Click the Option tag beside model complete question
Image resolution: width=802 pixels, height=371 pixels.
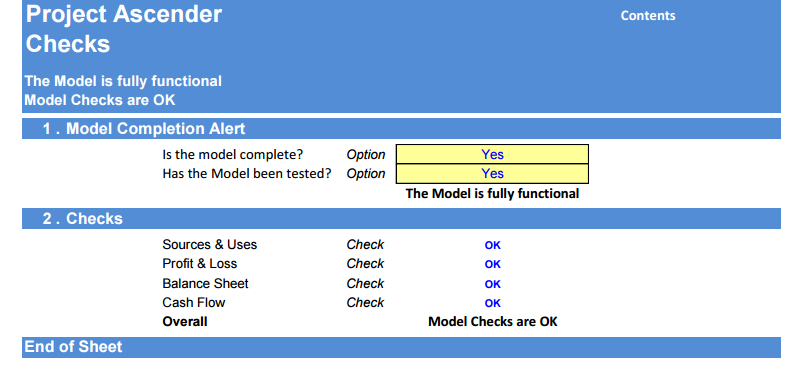[366, 155]
